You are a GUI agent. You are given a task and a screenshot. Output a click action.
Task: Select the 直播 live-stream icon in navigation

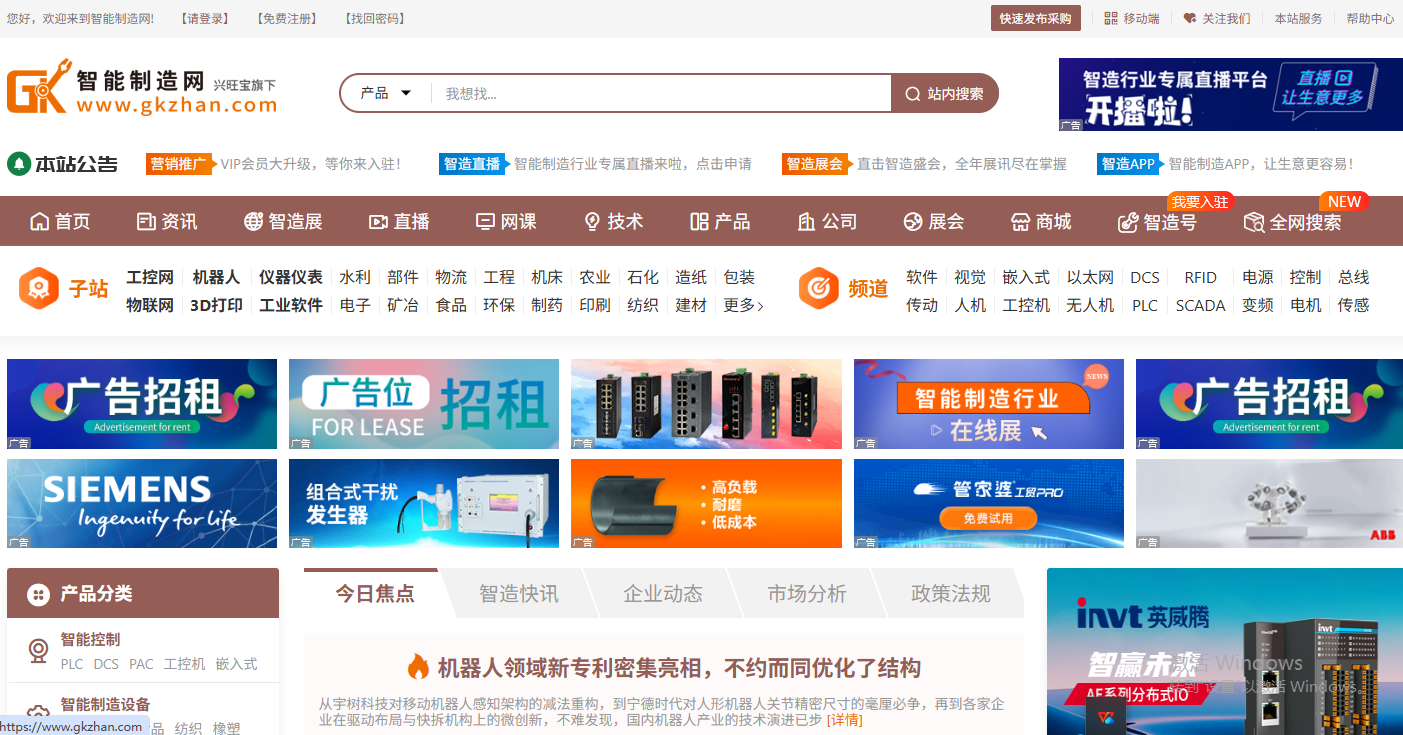click(377, 221)
